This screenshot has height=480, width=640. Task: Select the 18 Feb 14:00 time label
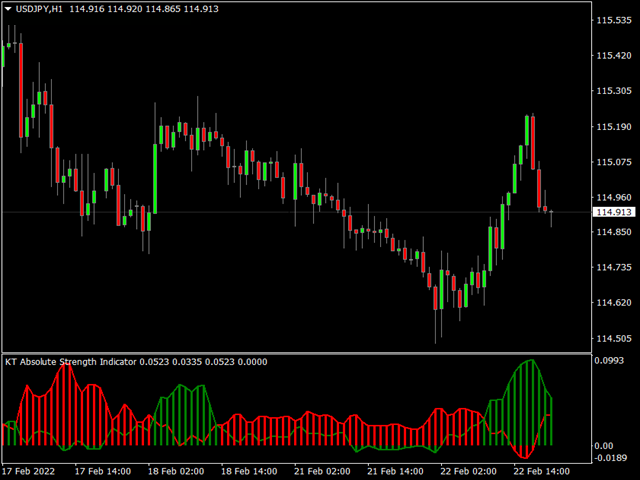pyautogui.click(x=249, y=471)
